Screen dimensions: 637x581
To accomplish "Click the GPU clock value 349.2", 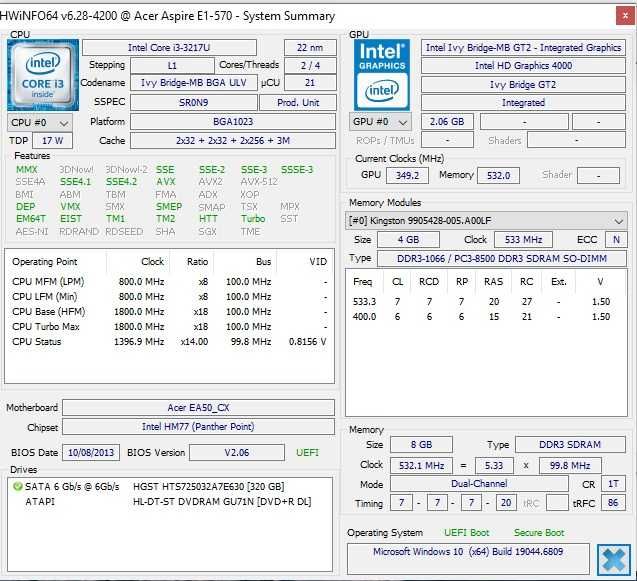I will click(x=407, y=176).
